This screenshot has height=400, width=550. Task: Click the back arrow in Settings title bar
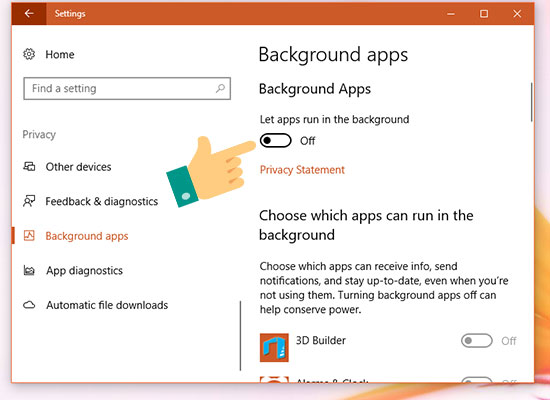coord(29,14)
